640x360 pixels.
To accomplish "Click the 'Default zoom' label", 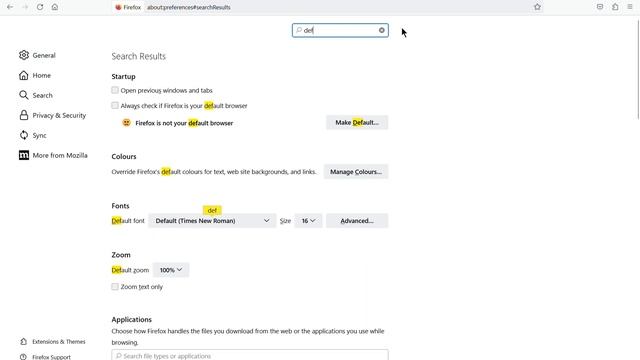I will 130,270.
